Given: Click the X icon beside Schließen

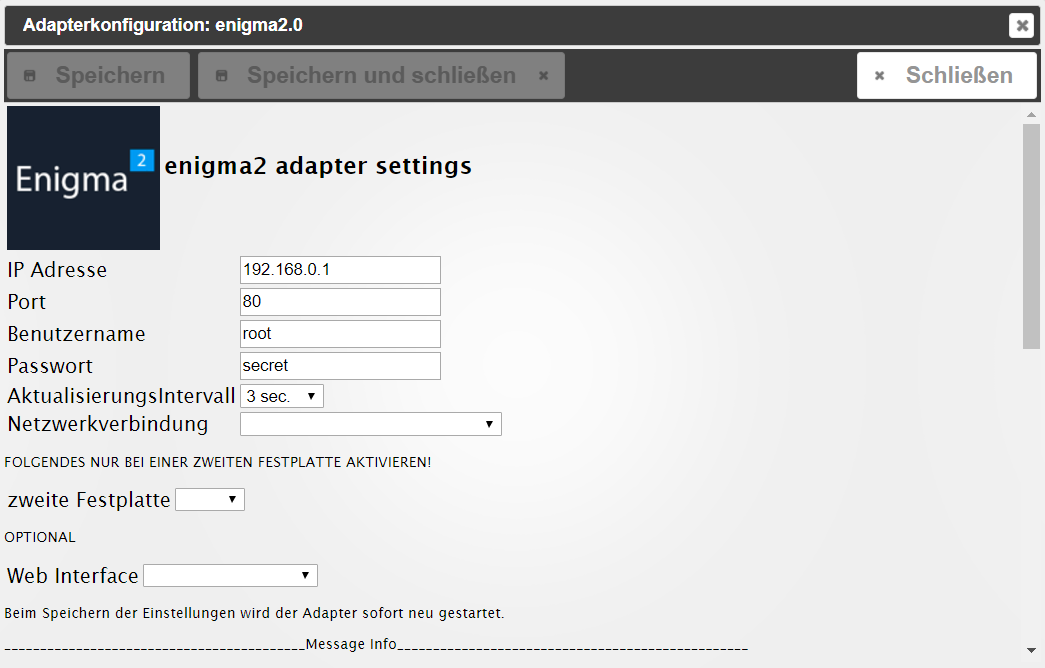Looking at the screenshot, I should coord(880,75).
